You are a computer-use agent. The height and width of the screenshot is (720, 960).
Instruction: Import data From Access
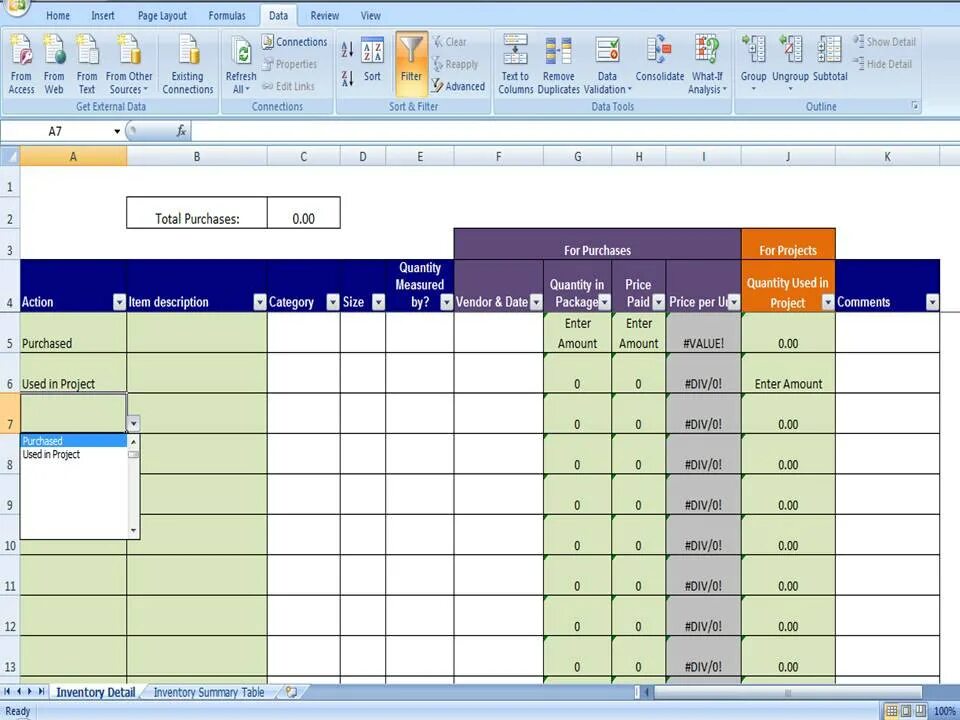tap(21, 64)
